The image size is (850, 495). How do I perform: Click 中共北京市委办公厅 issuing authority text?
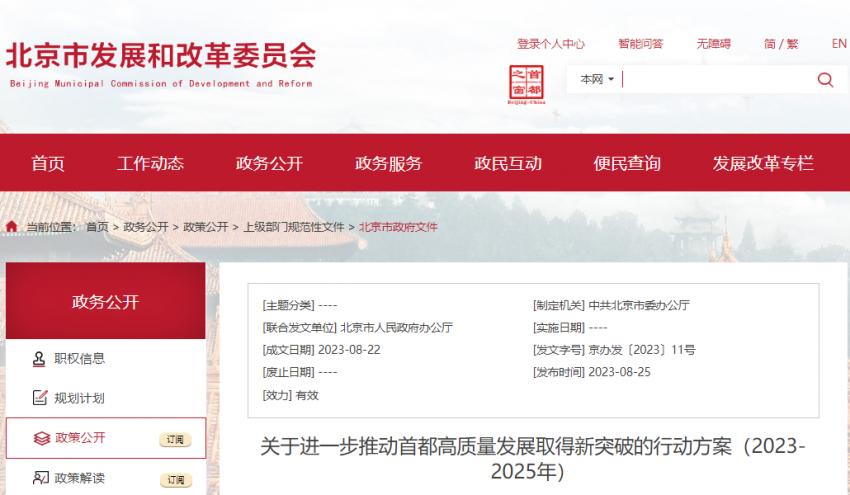tap(639, 305)
